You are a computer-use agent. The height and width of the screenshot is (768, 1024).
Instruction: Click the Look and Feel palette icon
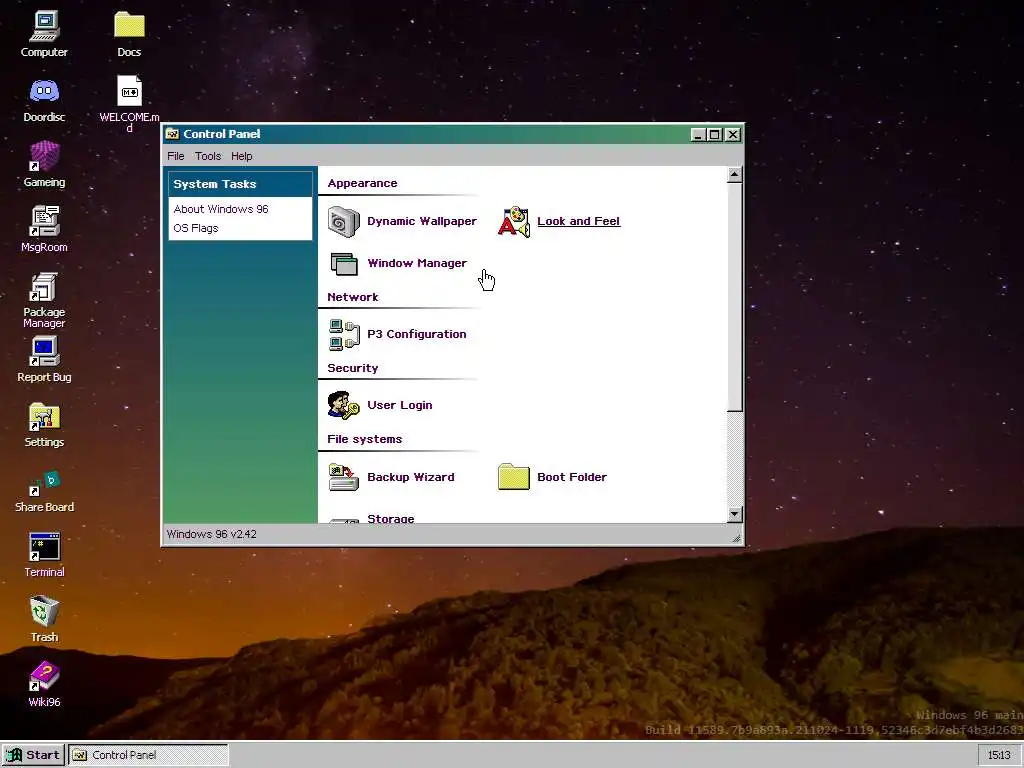(513, 221)
